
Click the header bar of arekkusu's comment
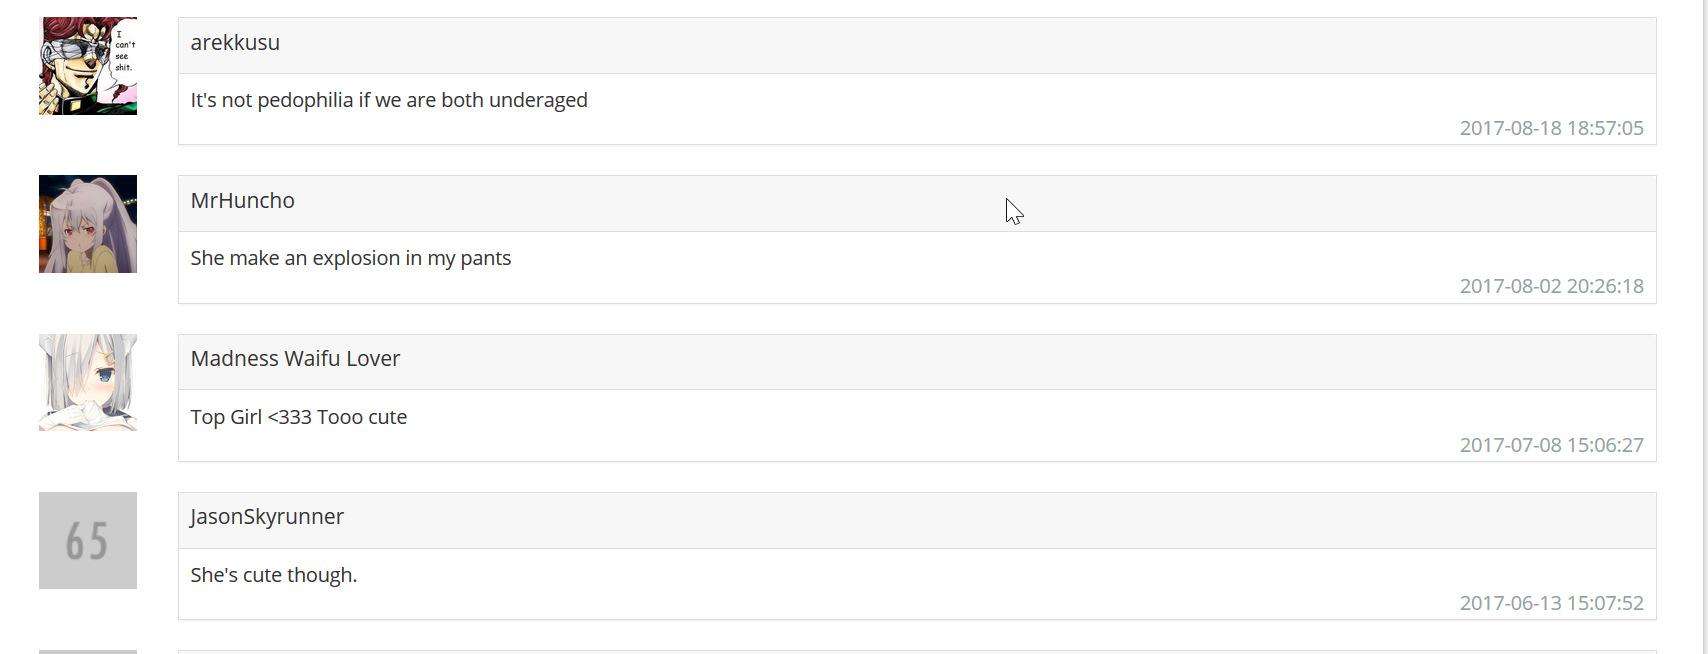(x=917, y=45)
